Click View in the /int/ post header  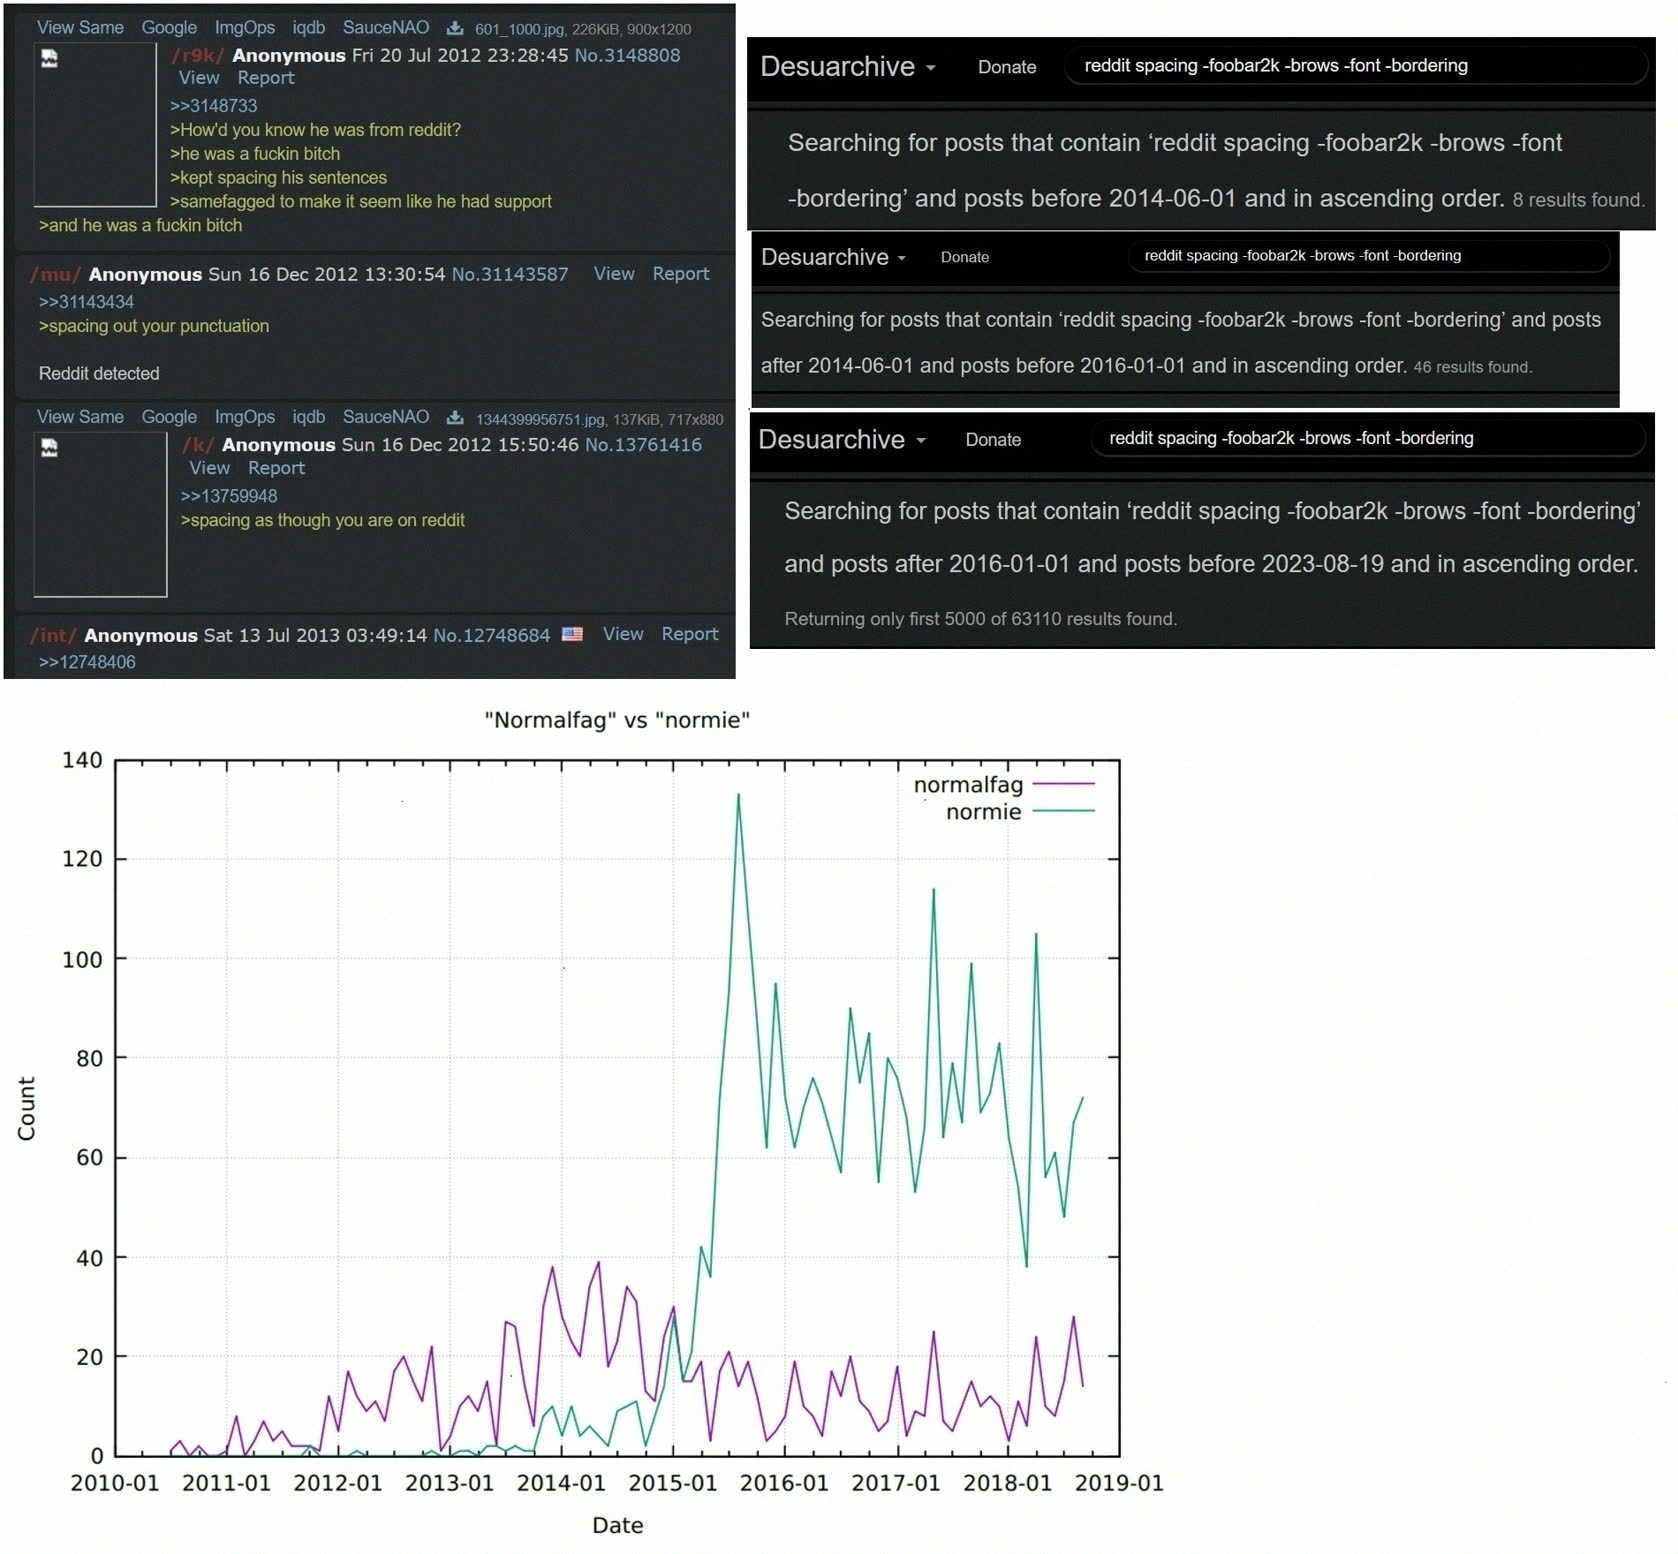point(623,633)
